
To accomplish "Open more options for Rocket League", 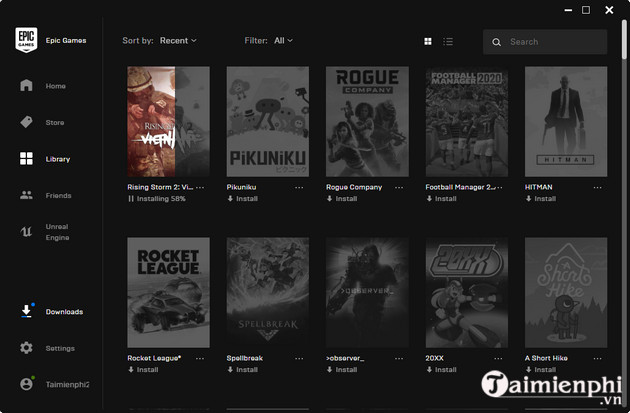I will (200, 358).
